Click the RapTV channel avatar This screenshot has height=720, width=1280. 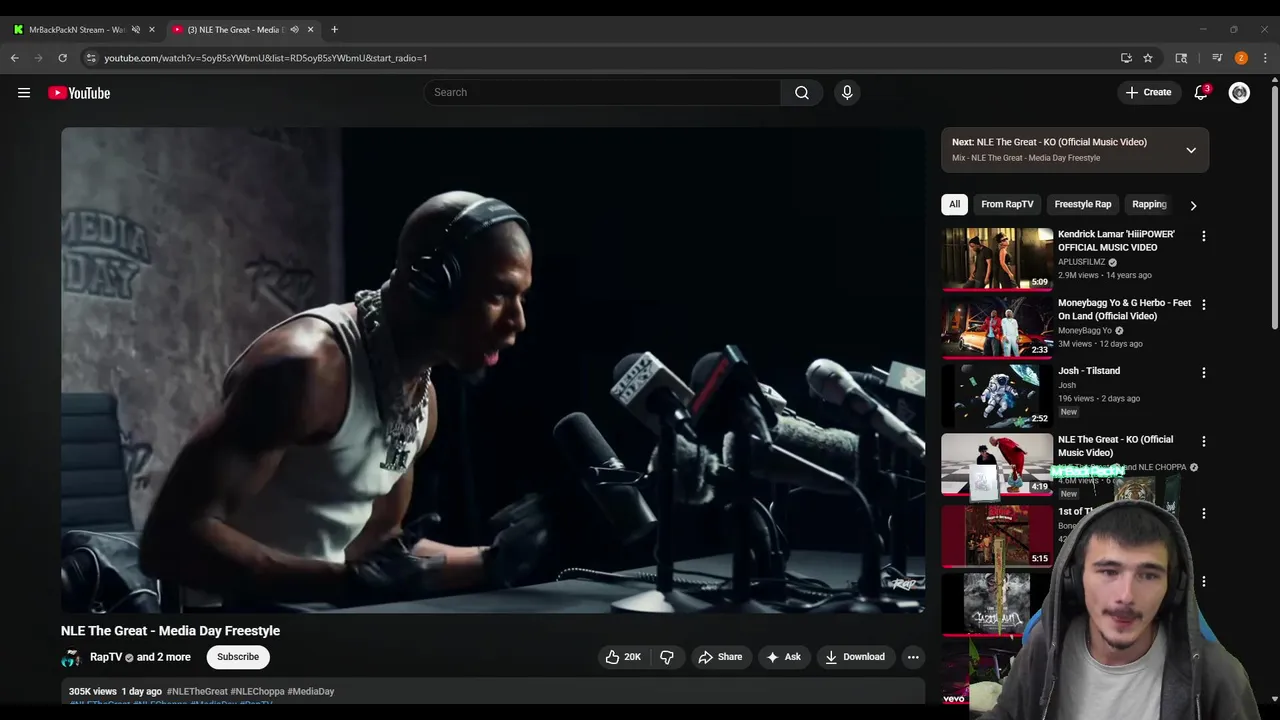pos(71,657)
